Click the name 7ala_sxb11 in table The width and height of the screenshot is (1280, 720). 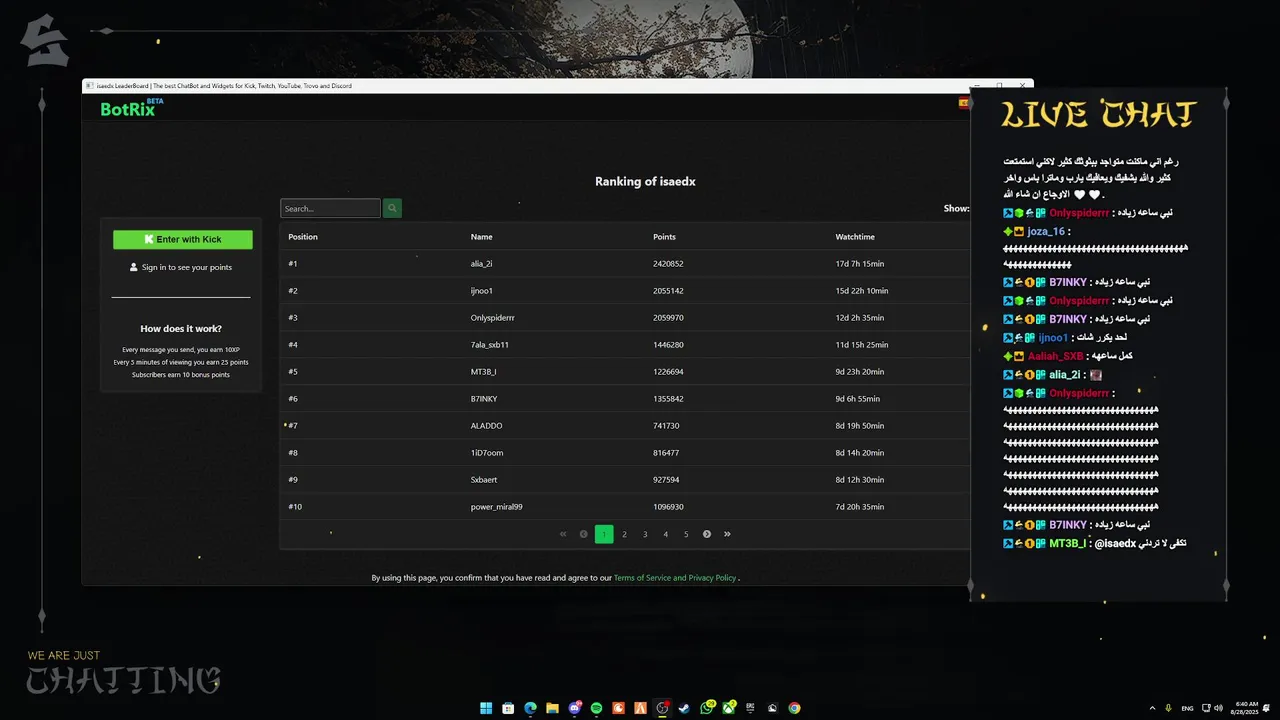tap(490, 345)
